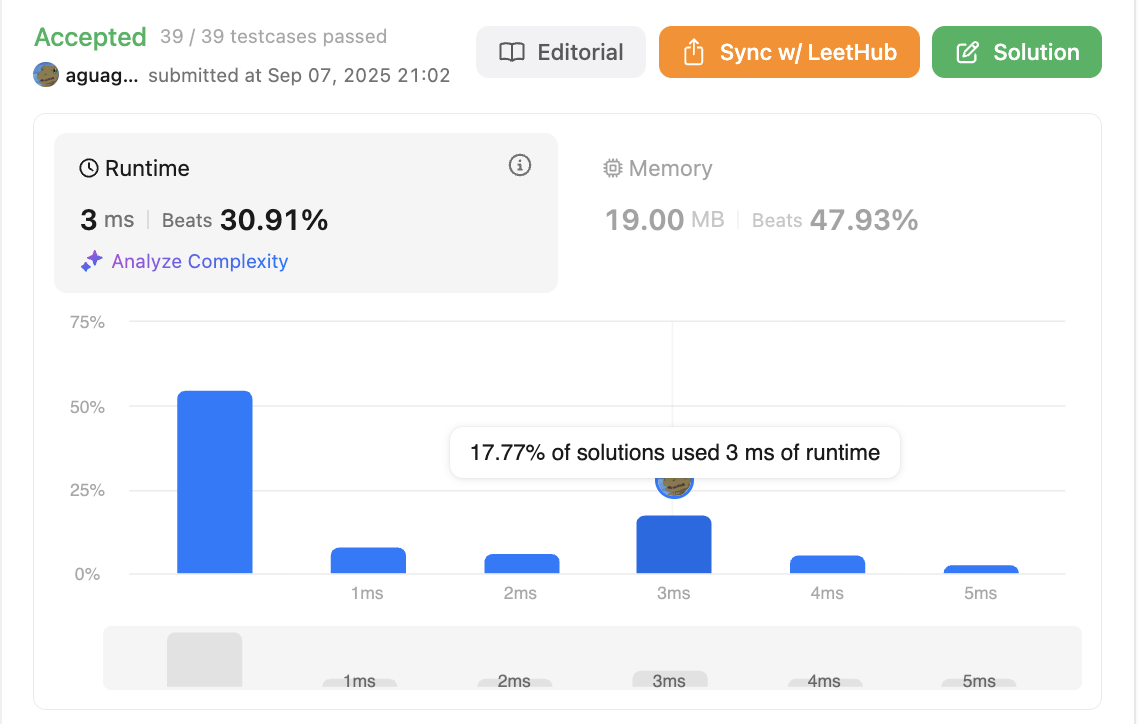Open the Editorial button

560,52
